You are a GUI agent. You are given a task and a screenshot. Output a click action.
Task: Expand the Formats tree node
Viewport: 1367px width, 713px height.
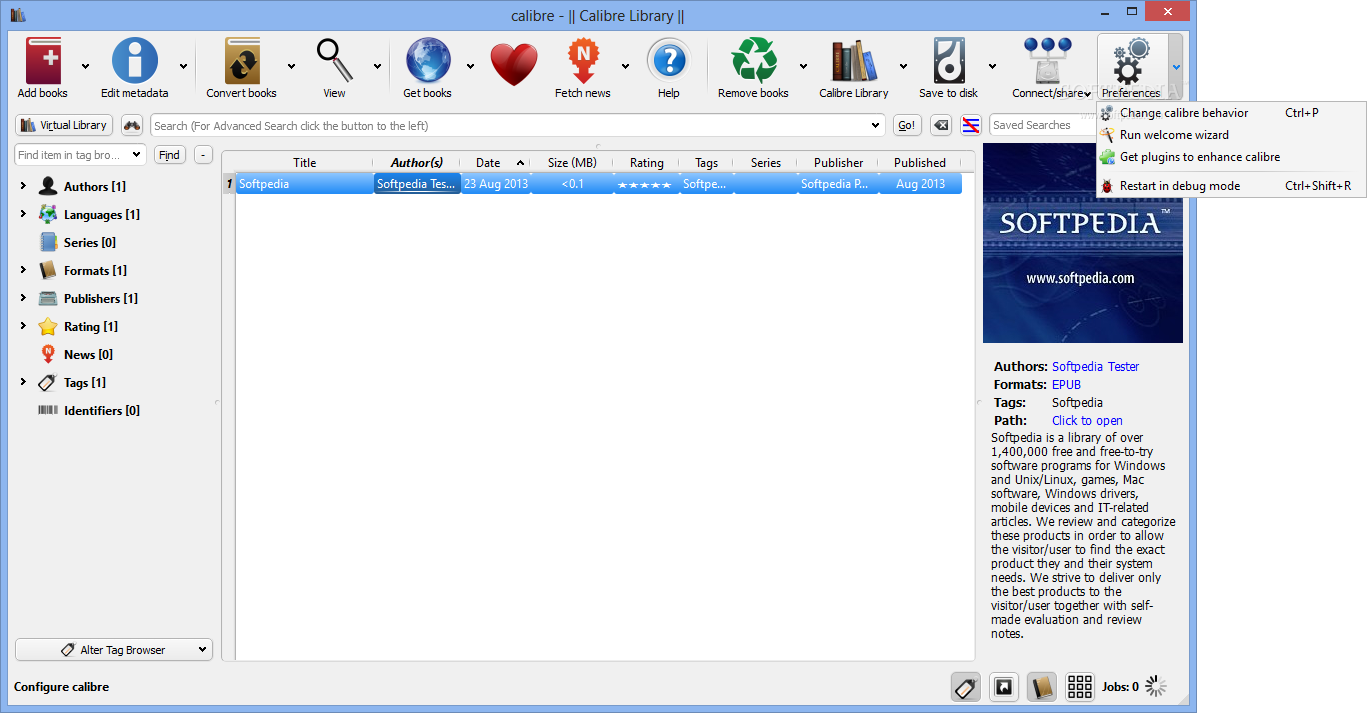point(23,270)
